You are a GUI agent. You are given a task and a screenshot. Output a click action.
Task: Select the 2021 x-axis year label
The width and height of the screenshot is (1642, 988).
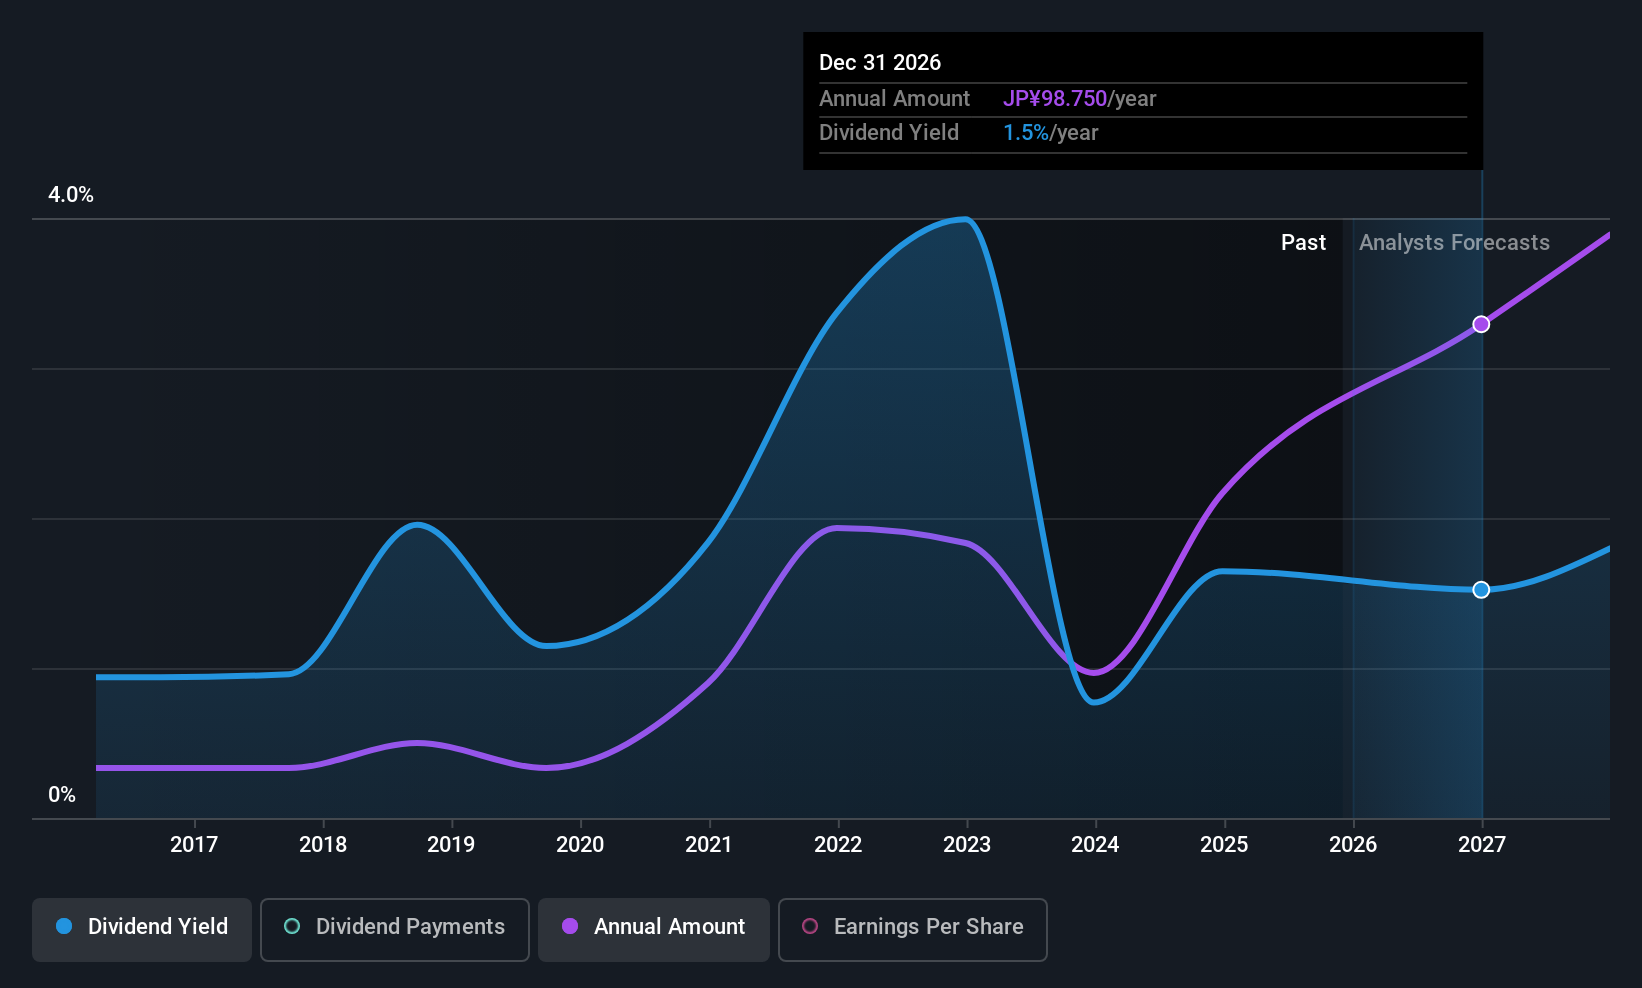pyautogui.click(x=709, y=845)
